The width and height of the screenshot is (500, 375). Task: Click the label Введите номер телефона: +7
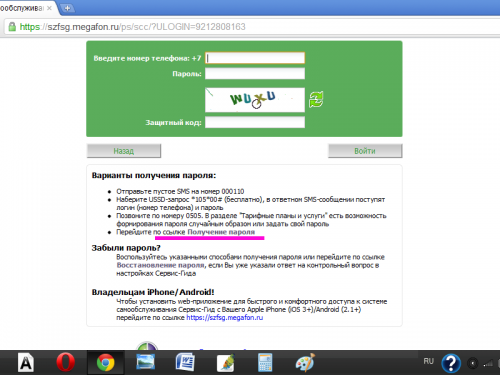point(147,58)
